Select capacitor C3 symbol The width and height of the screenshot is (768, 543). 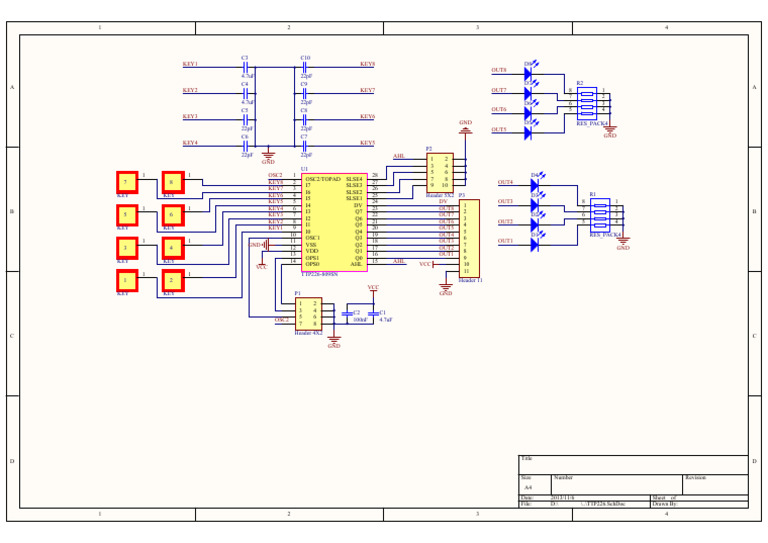click(x=246, y=67)
